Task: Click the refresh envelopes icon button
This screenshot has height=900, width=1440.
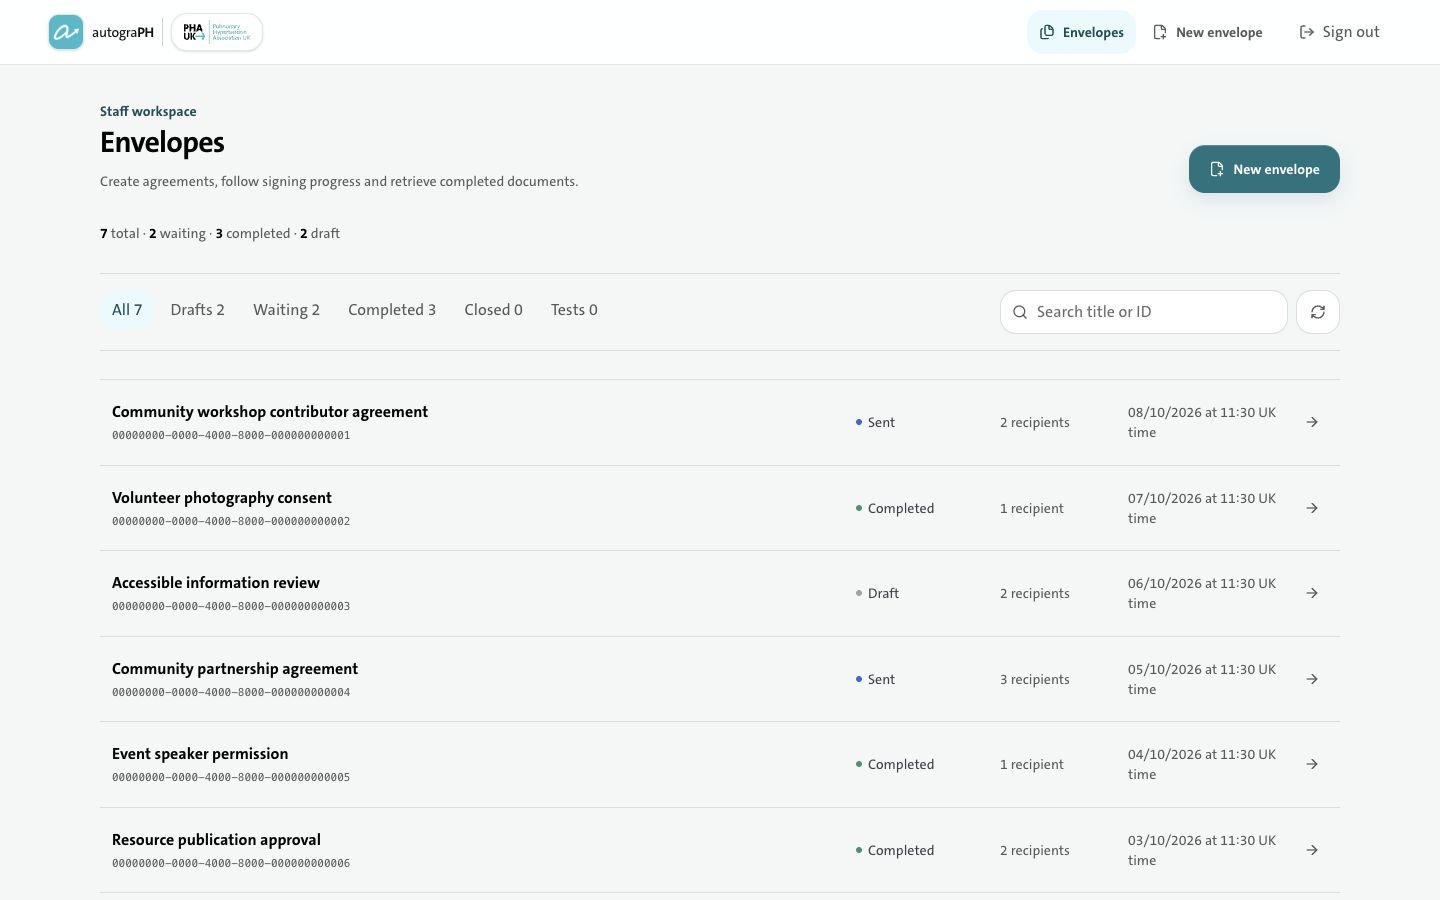Action: 1318,312
